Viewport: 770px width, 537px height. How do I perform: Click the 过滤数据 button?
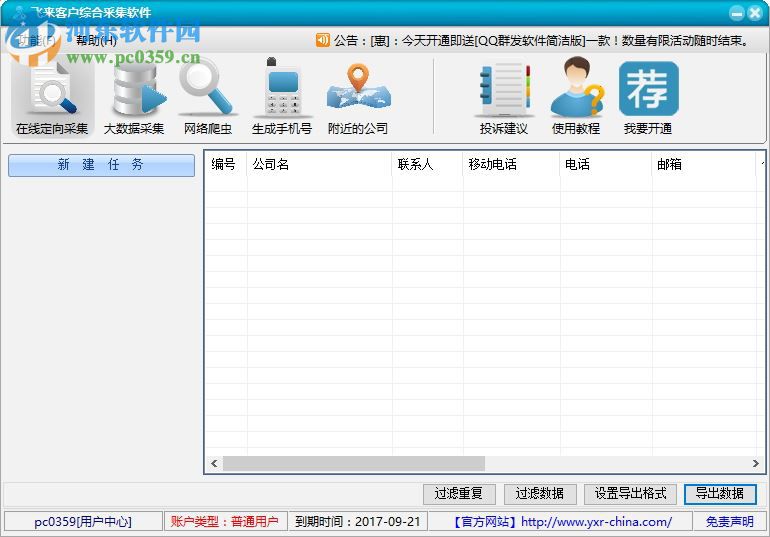pyautogui.click(x=540, y=494)
